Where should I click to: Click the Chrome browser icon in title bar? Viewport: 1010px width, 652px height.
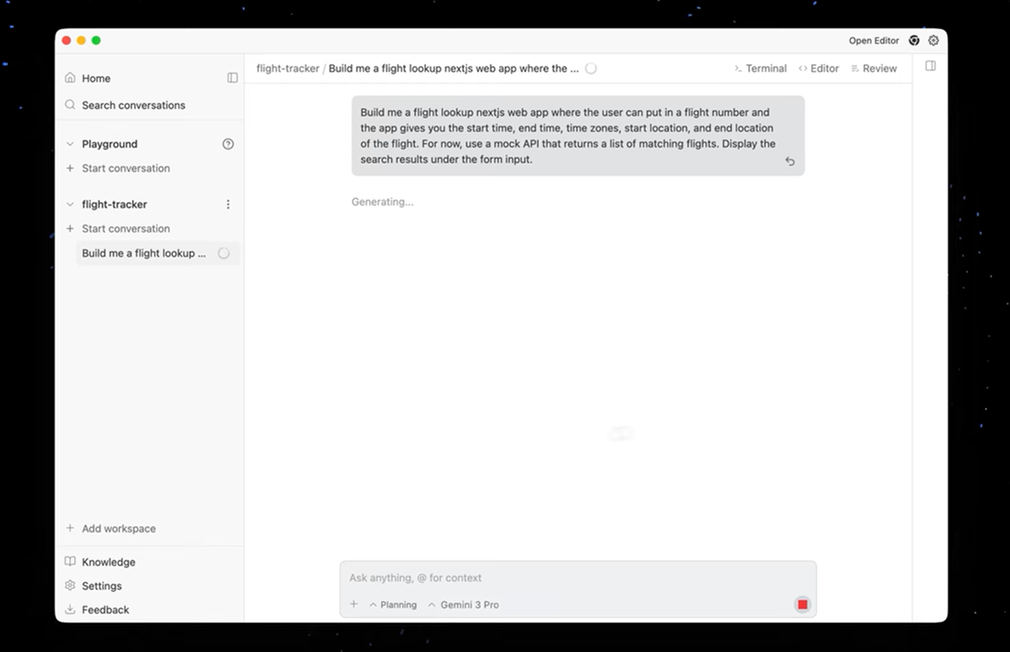914,41
